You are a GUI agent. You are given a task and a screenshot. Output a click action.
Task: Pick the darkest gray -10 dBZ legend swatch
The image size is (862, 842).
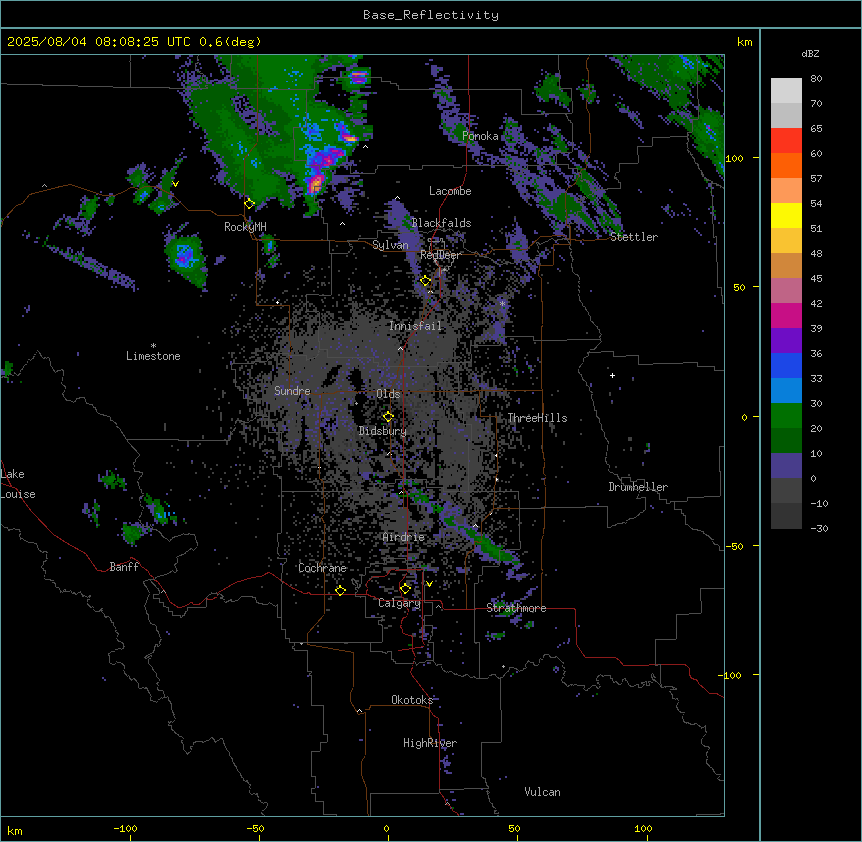coord(786,516)
